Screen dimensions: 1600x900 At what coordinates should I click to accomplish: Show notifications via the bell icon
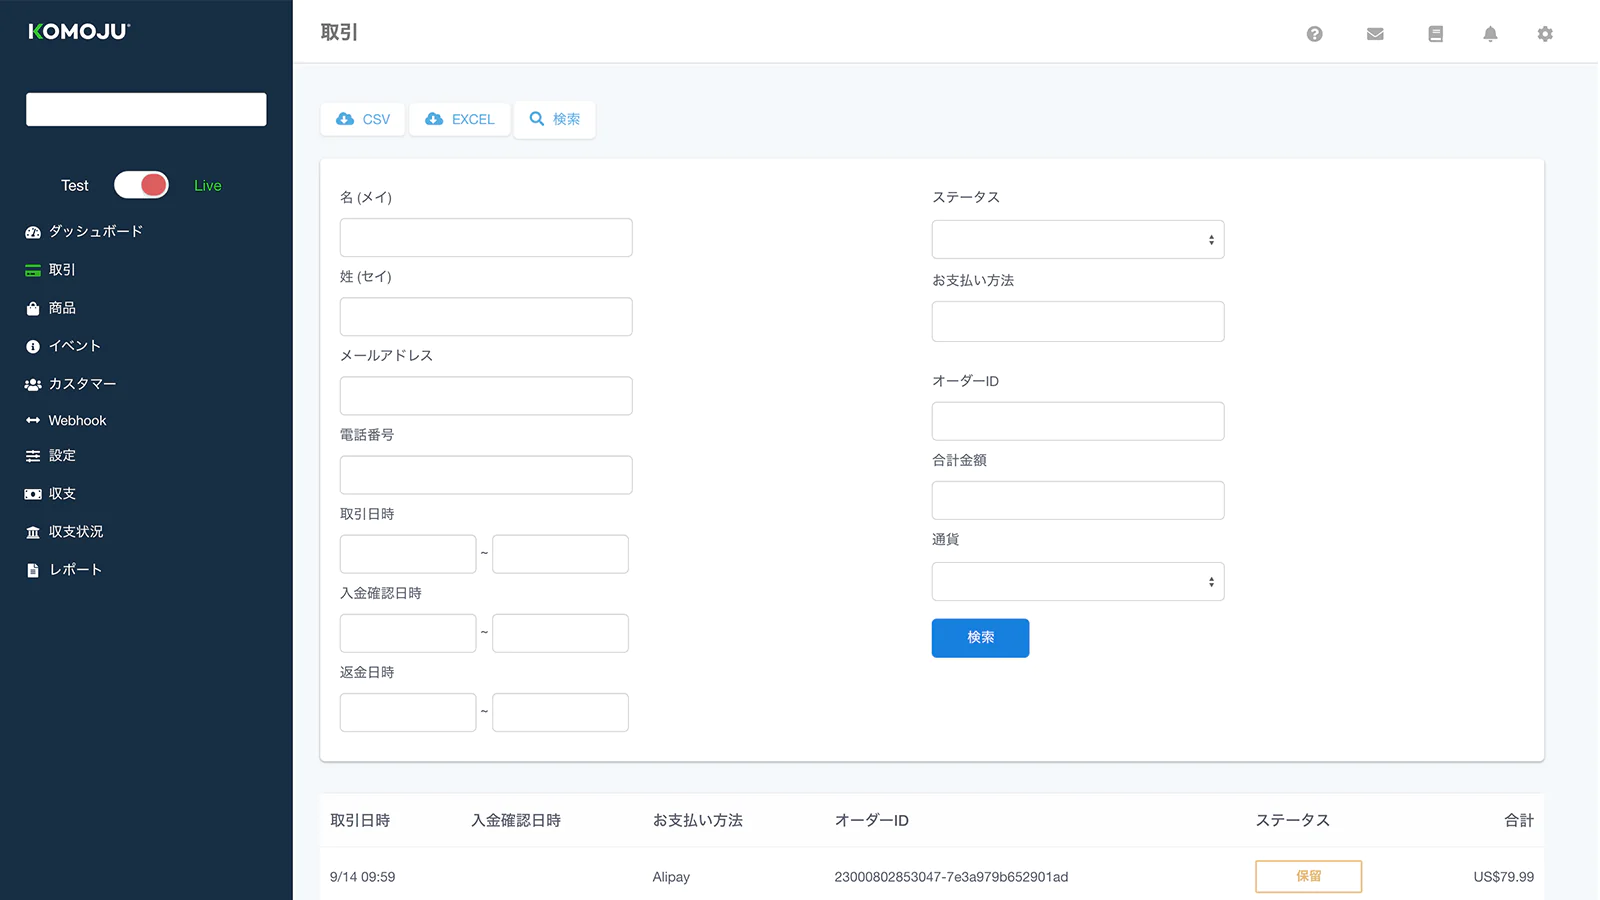click(x=1490, y=34)
